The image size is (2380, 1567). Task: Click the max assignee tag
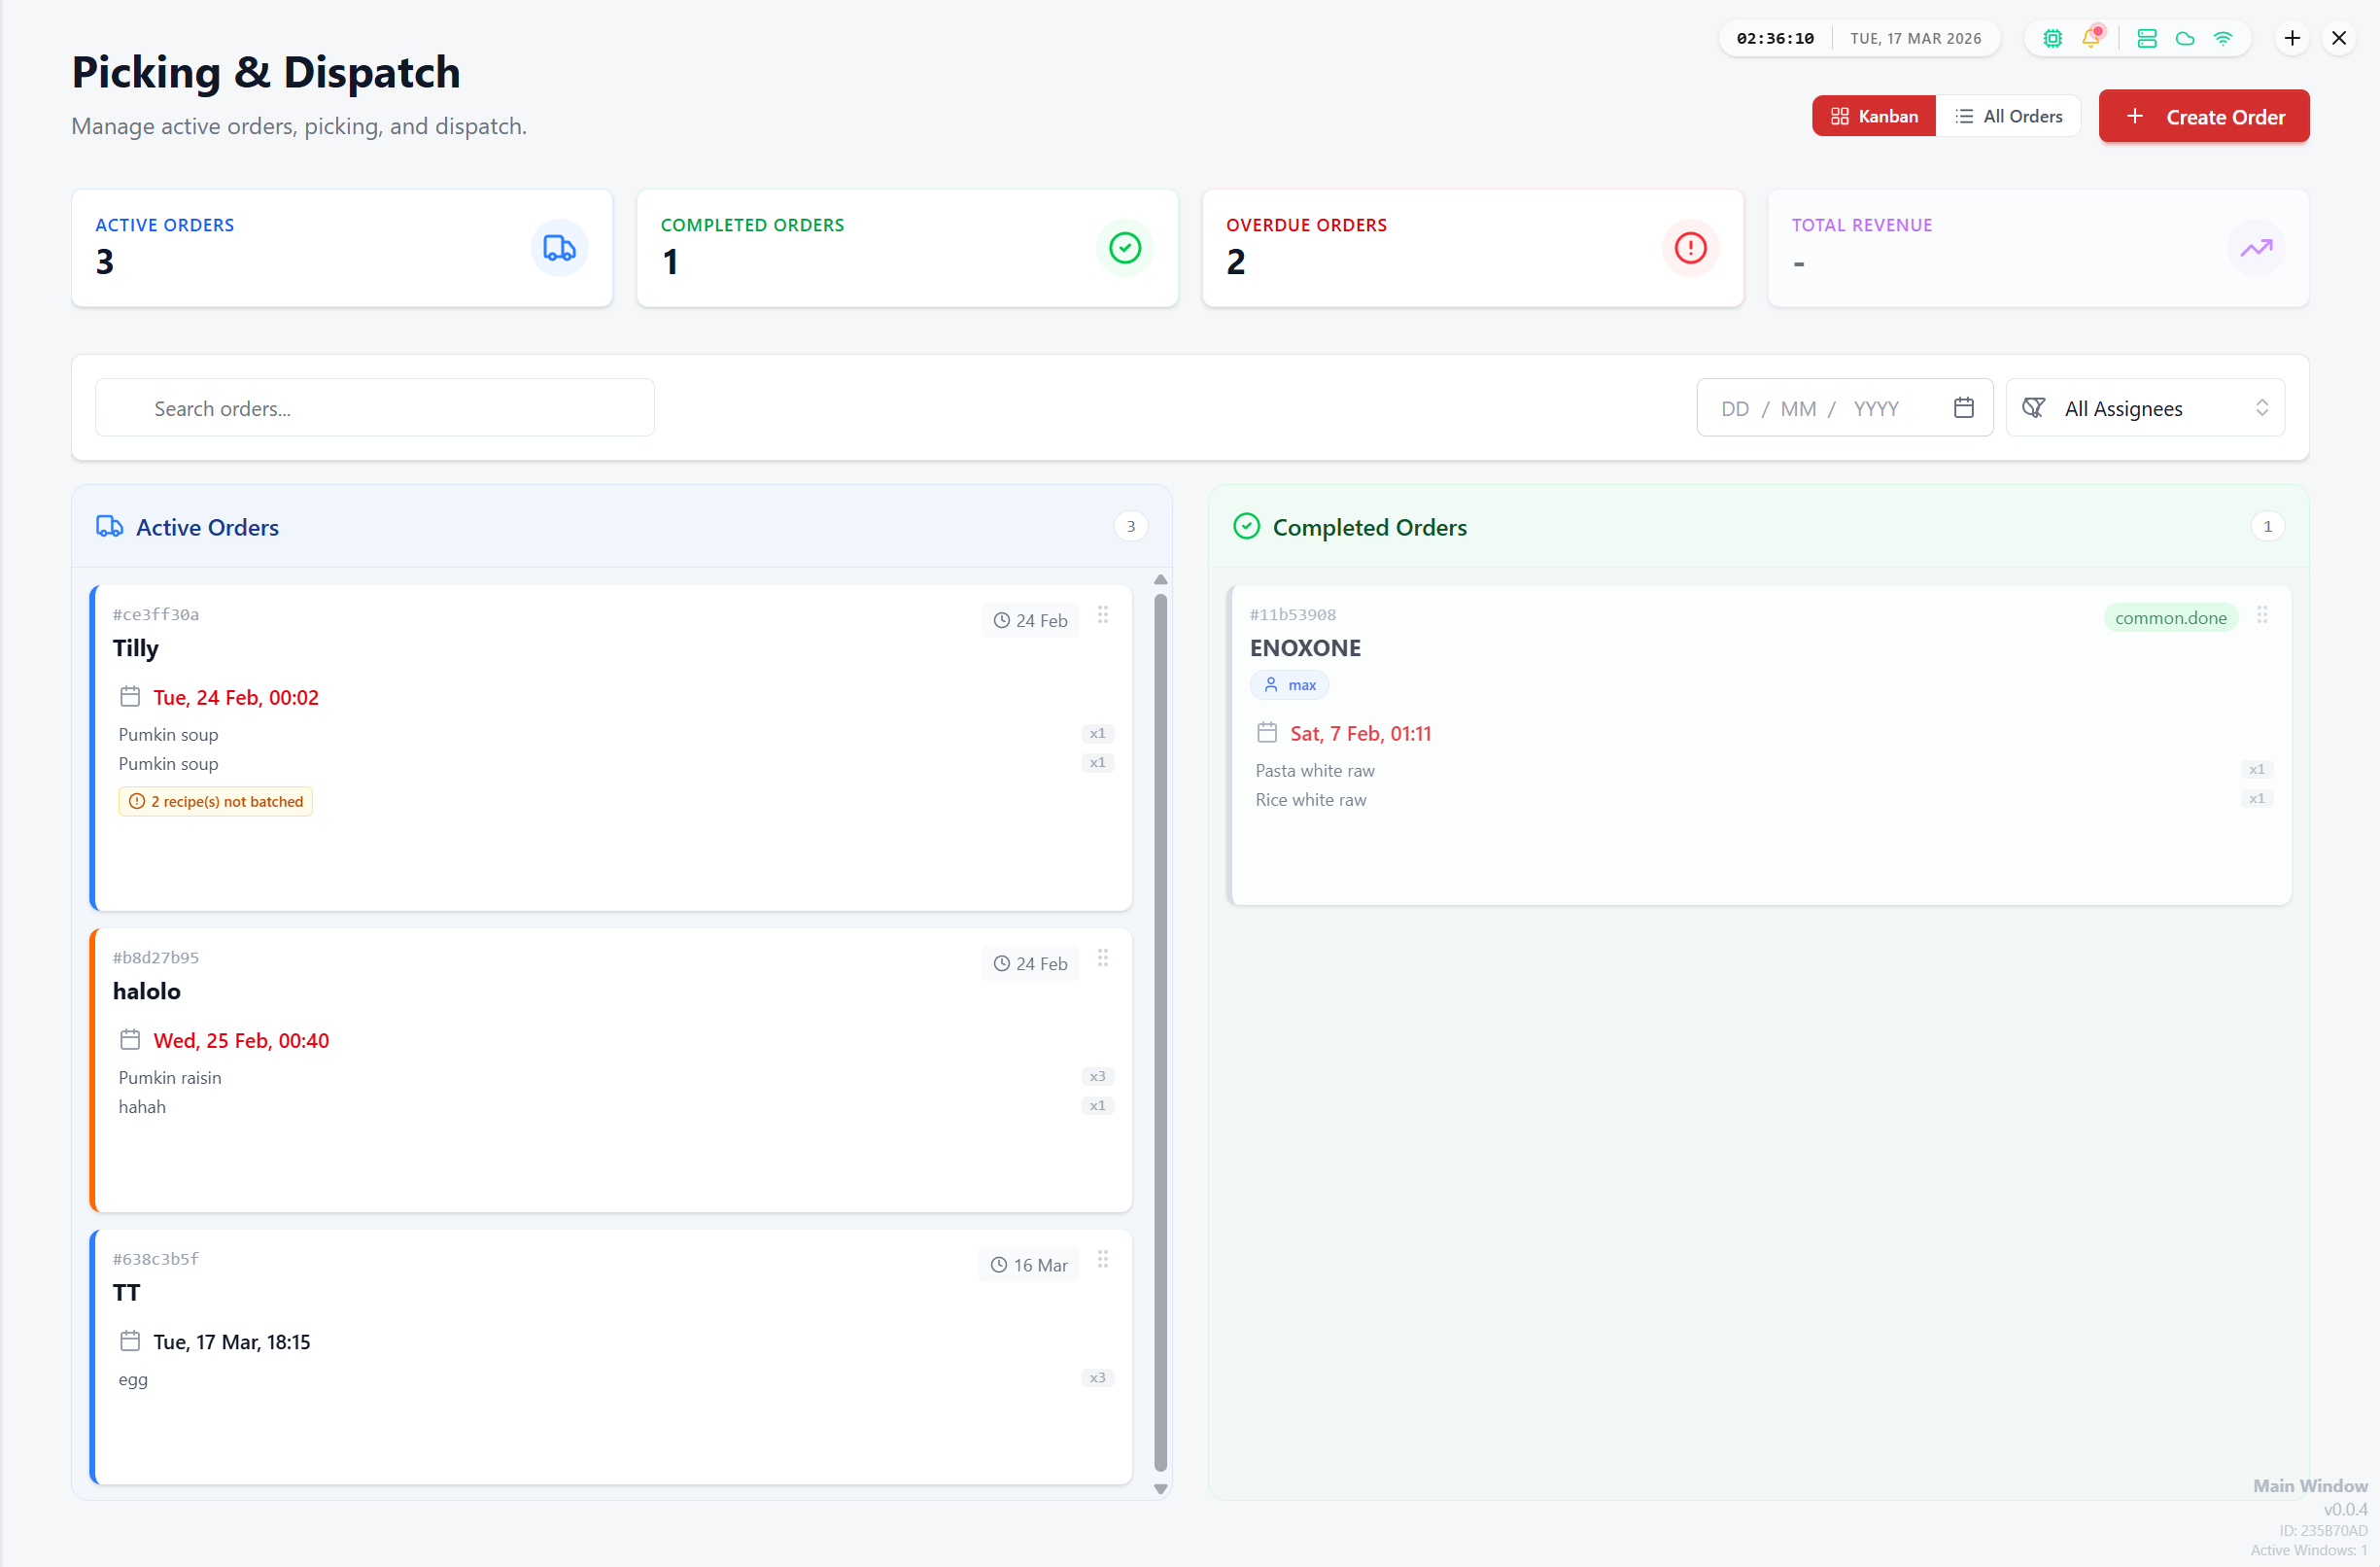[x=1289, y=685]
